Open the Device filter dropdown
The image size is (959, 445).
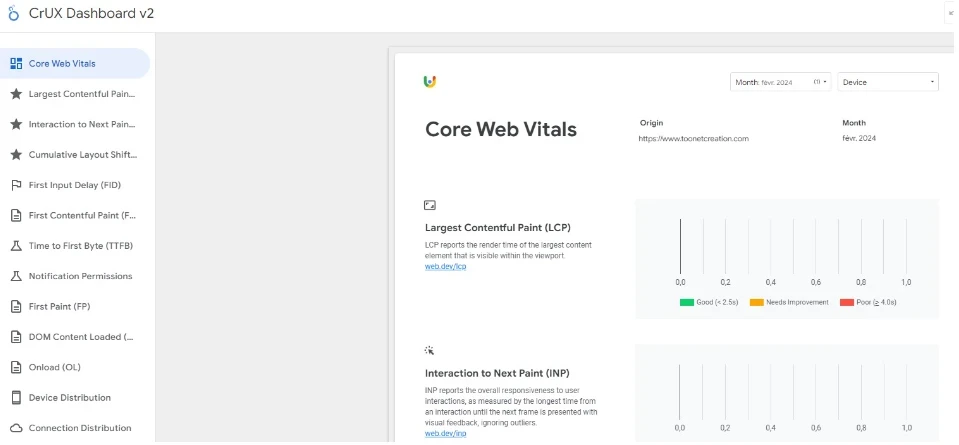pos(888,82)
